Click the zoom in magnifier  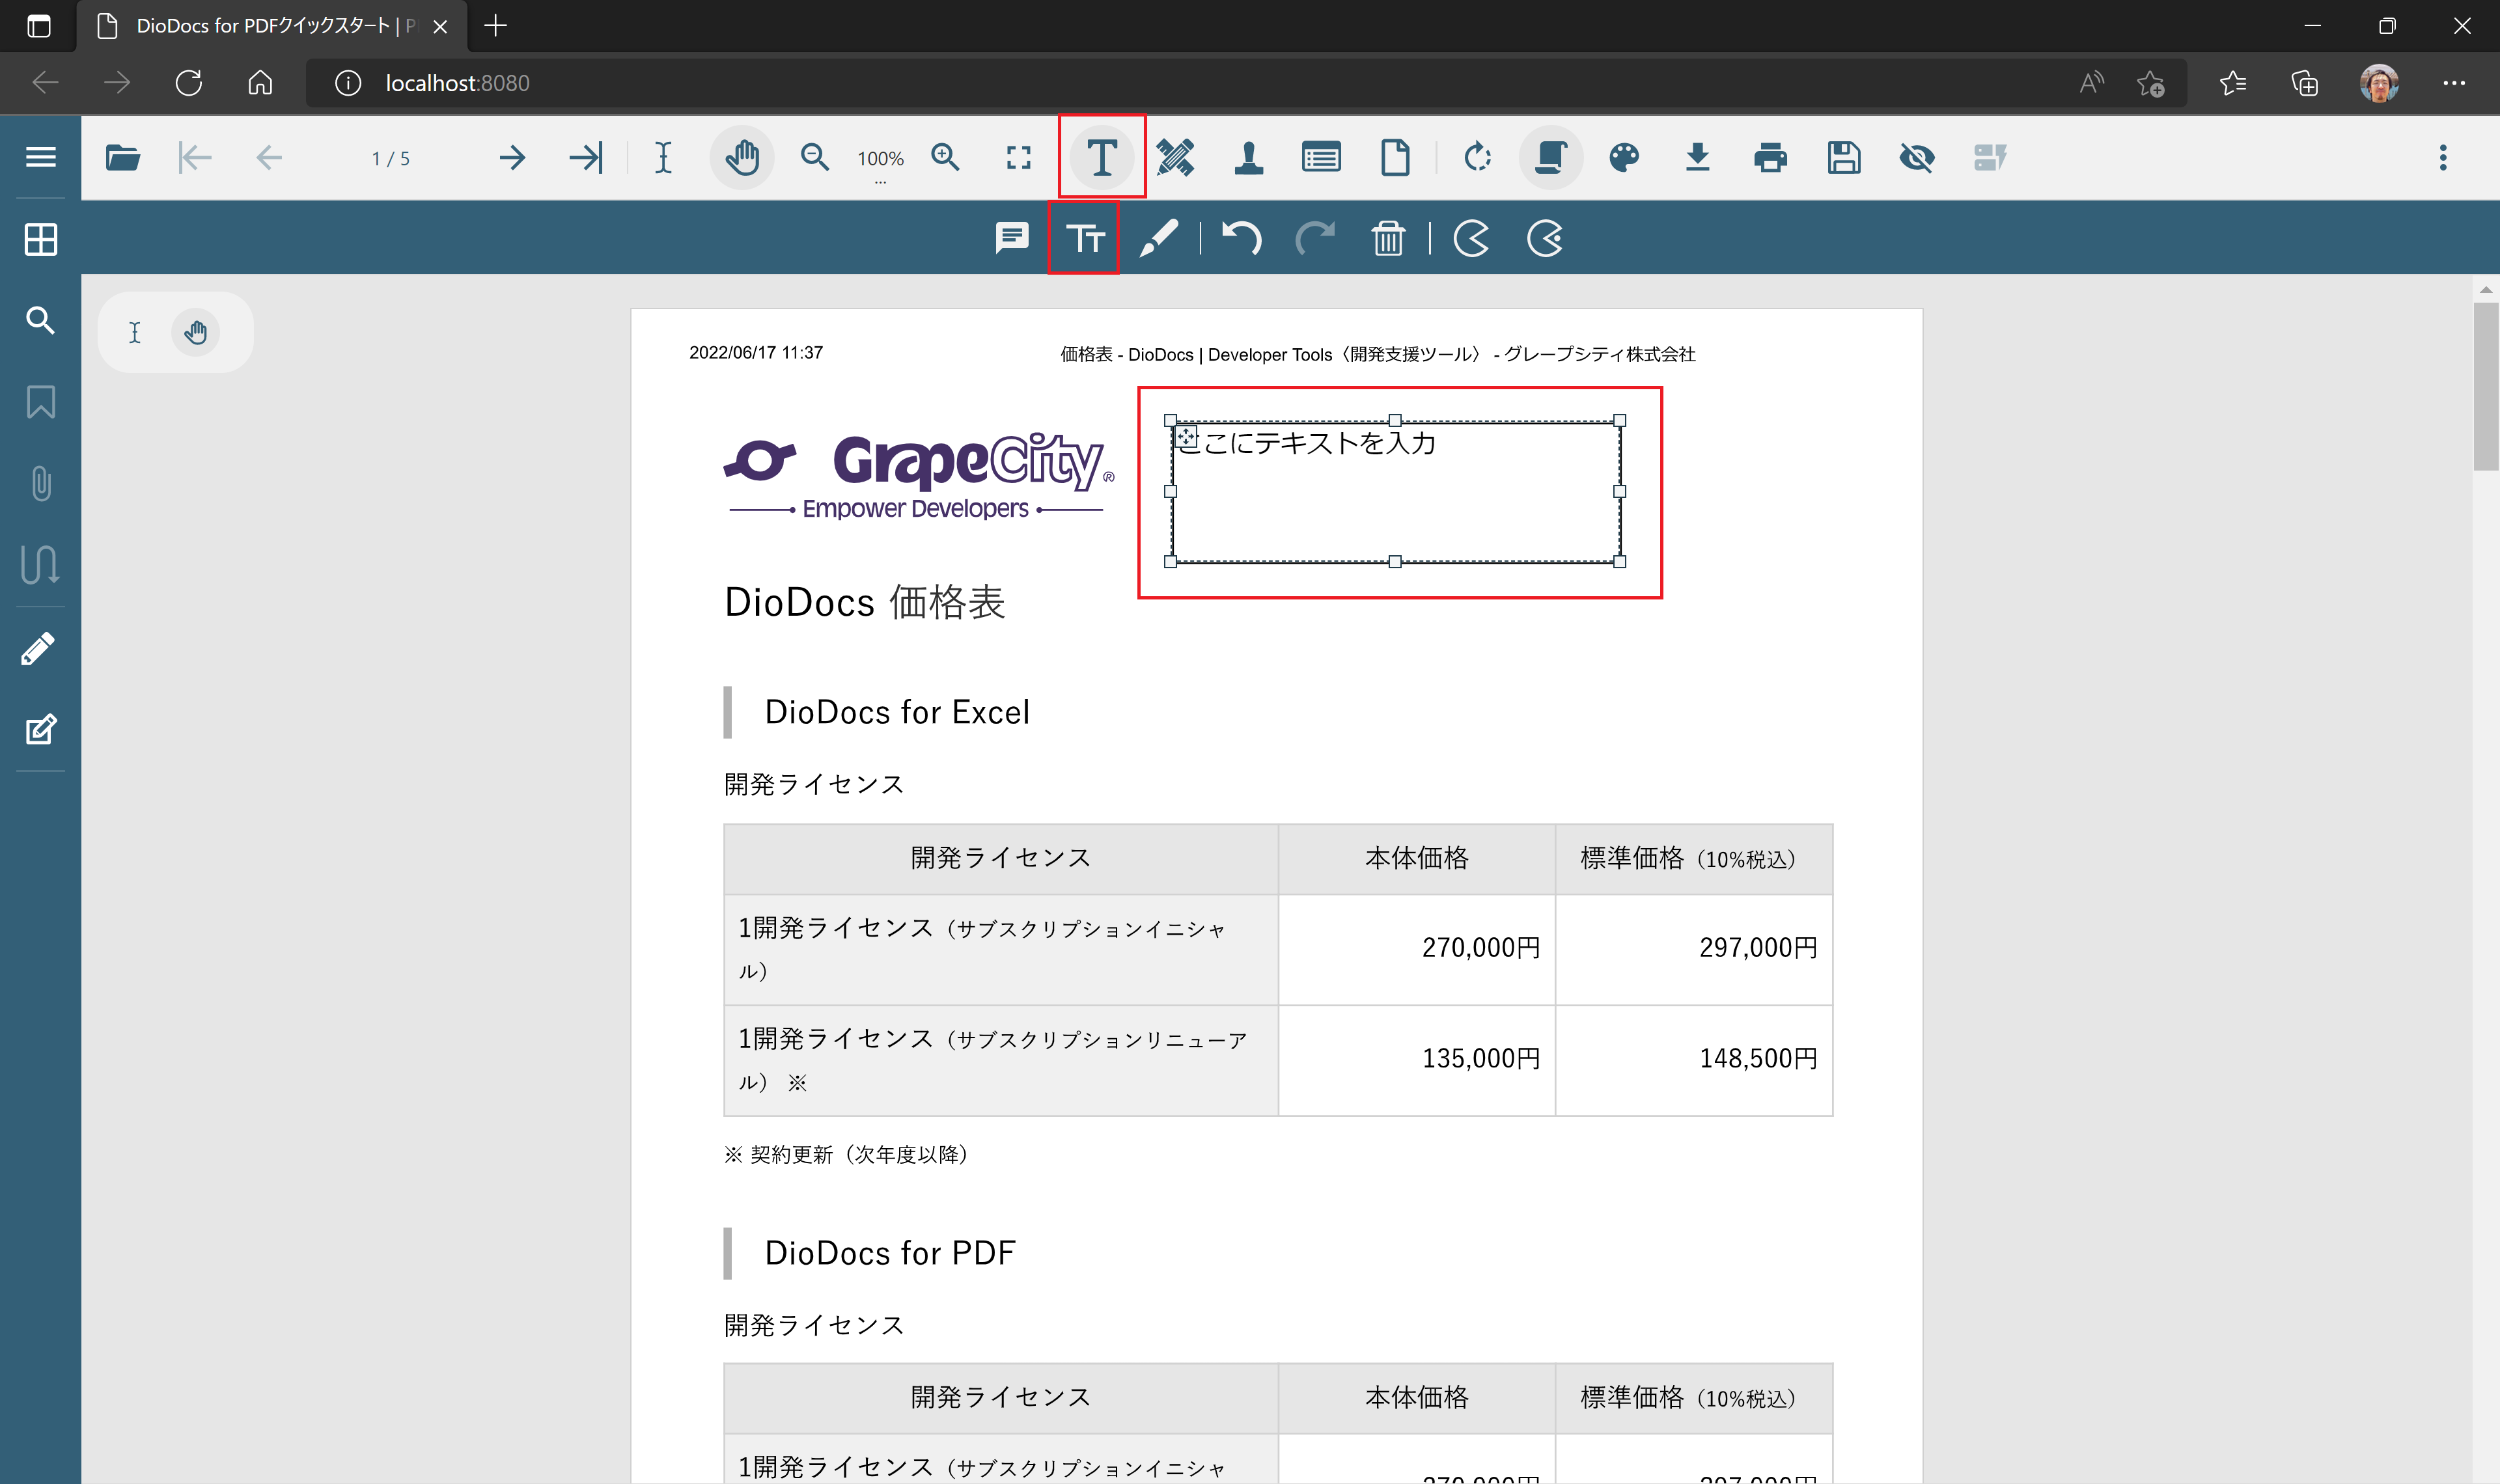click(946, 158)
